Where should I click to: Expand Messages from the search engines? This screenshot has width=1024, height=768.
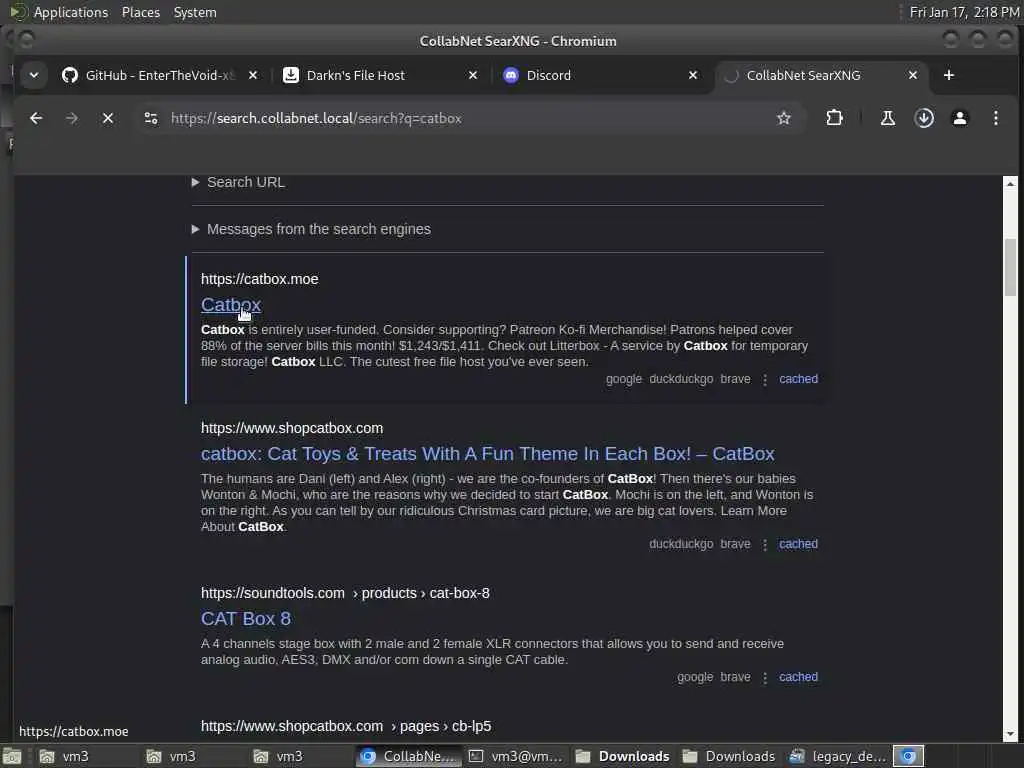(x=312, y=229)
